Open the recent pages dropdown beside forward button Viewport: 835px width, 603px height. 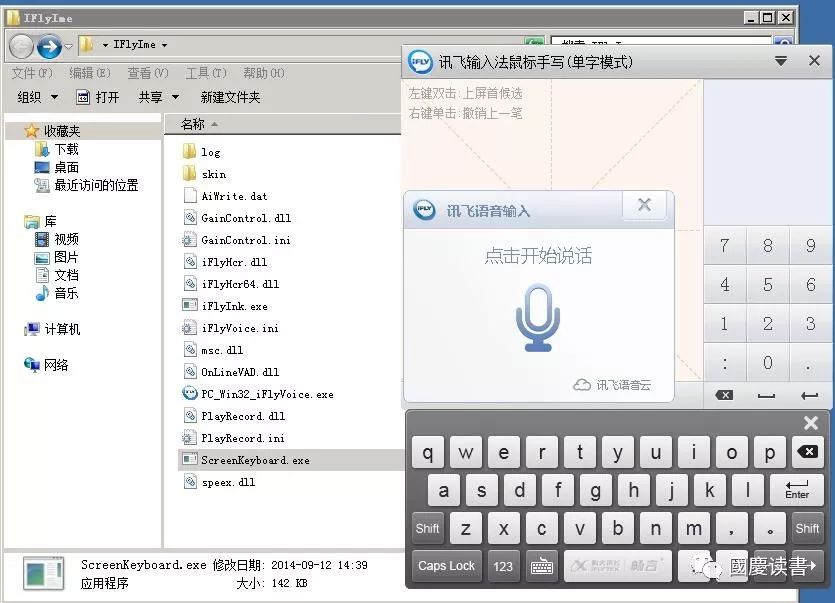coord(69,46)
